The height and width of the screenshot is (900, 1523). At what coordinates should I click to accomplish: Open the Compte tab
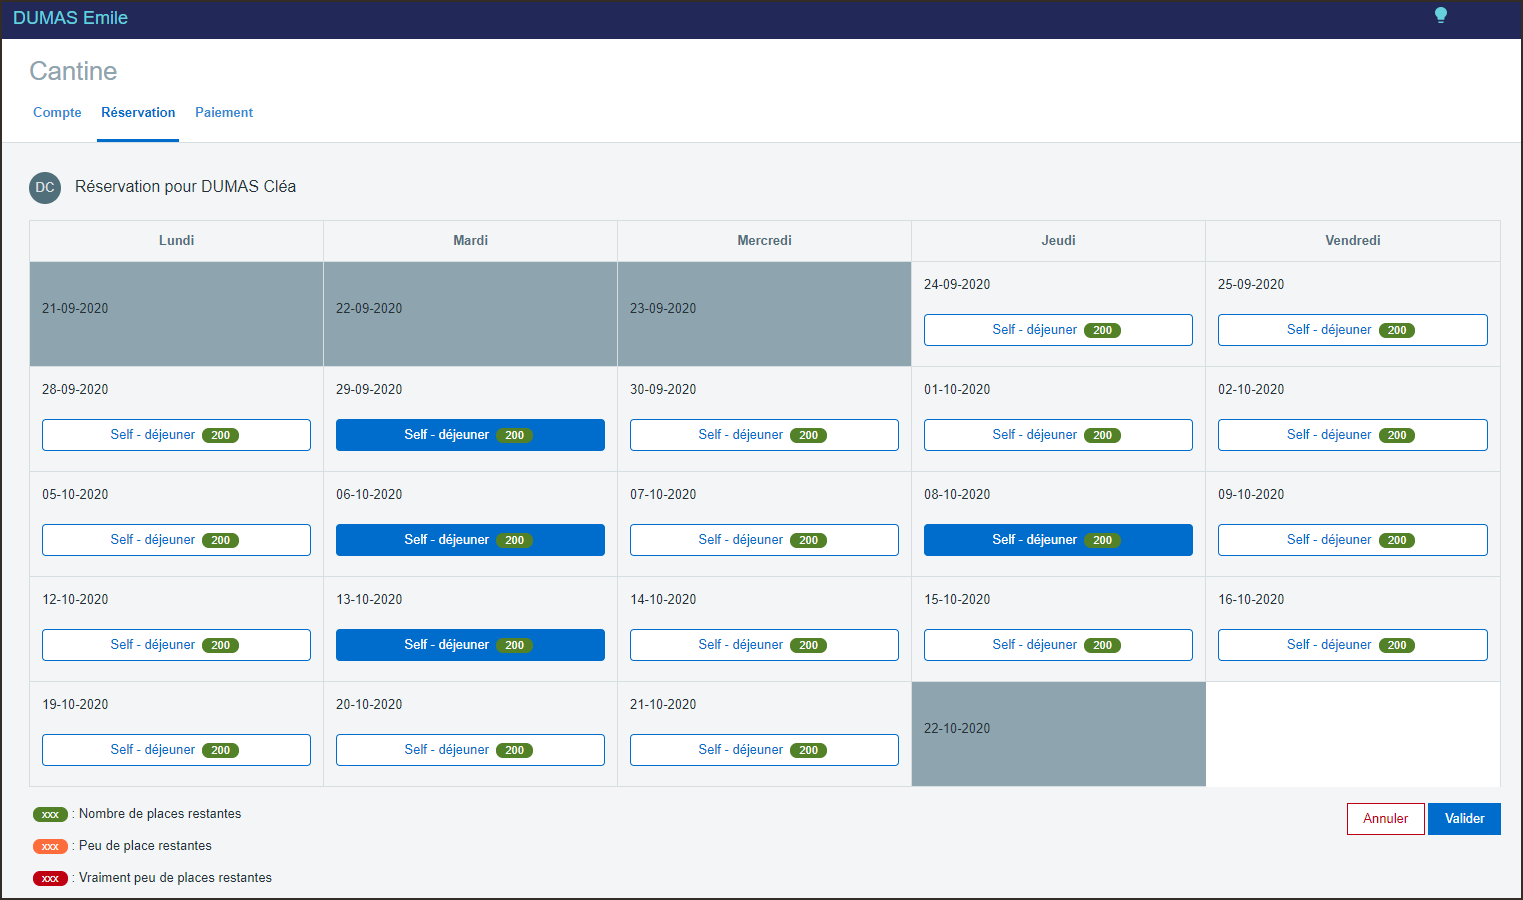57,113
